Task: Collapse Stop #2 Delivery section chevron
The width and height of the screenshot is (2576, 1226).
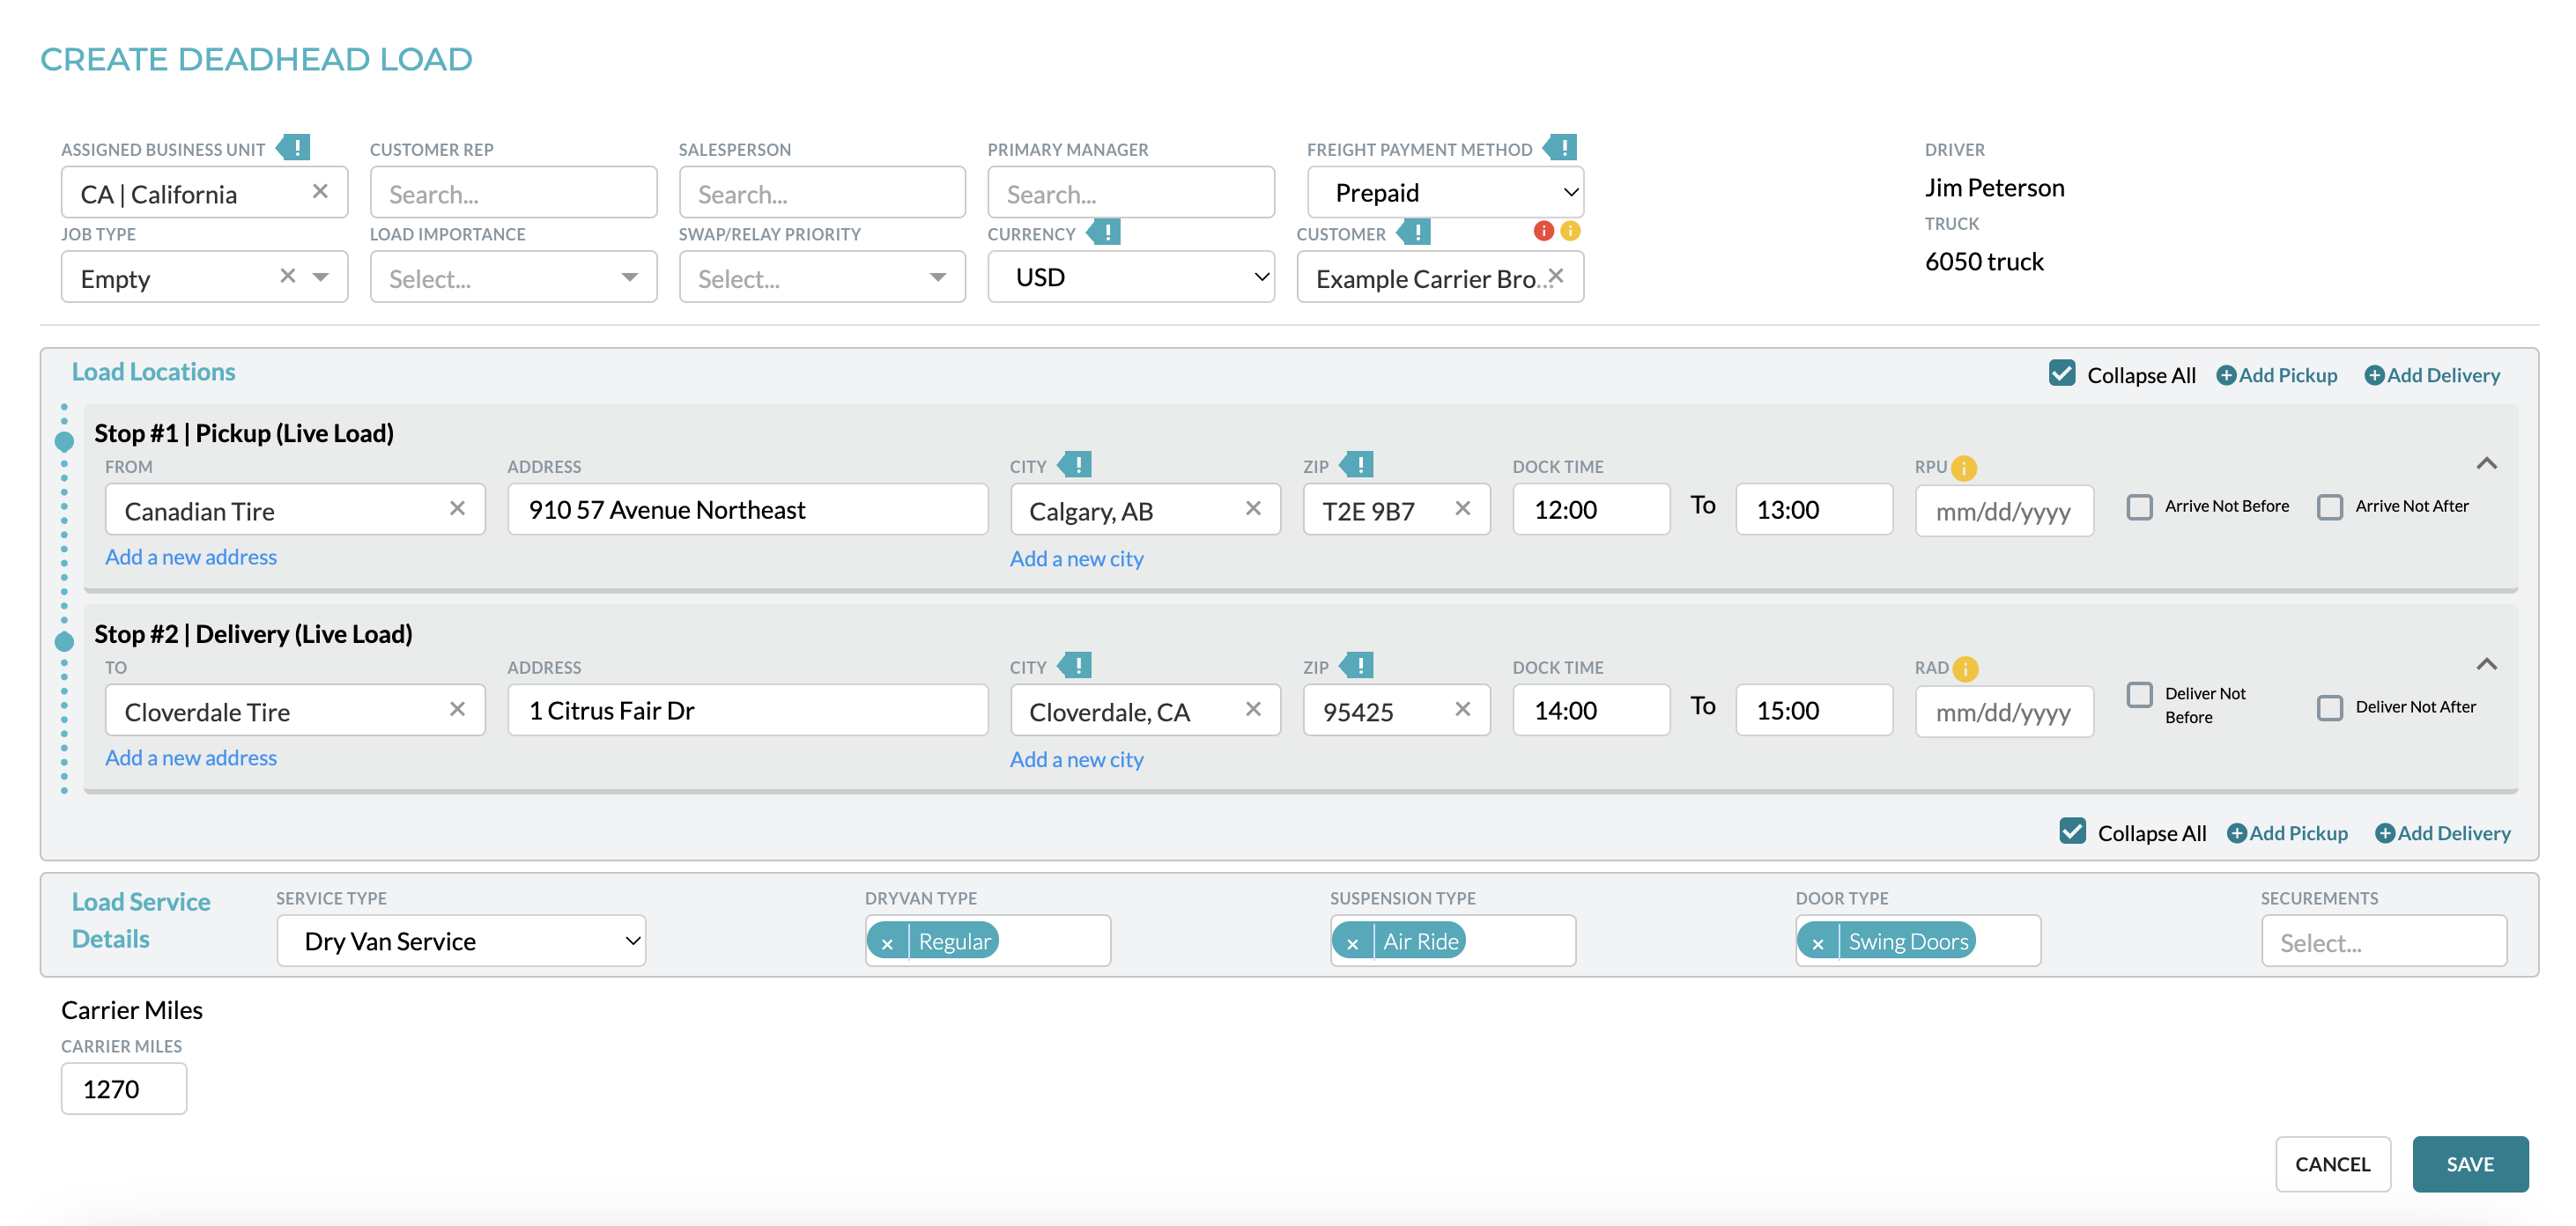Action: point(2486,665)
